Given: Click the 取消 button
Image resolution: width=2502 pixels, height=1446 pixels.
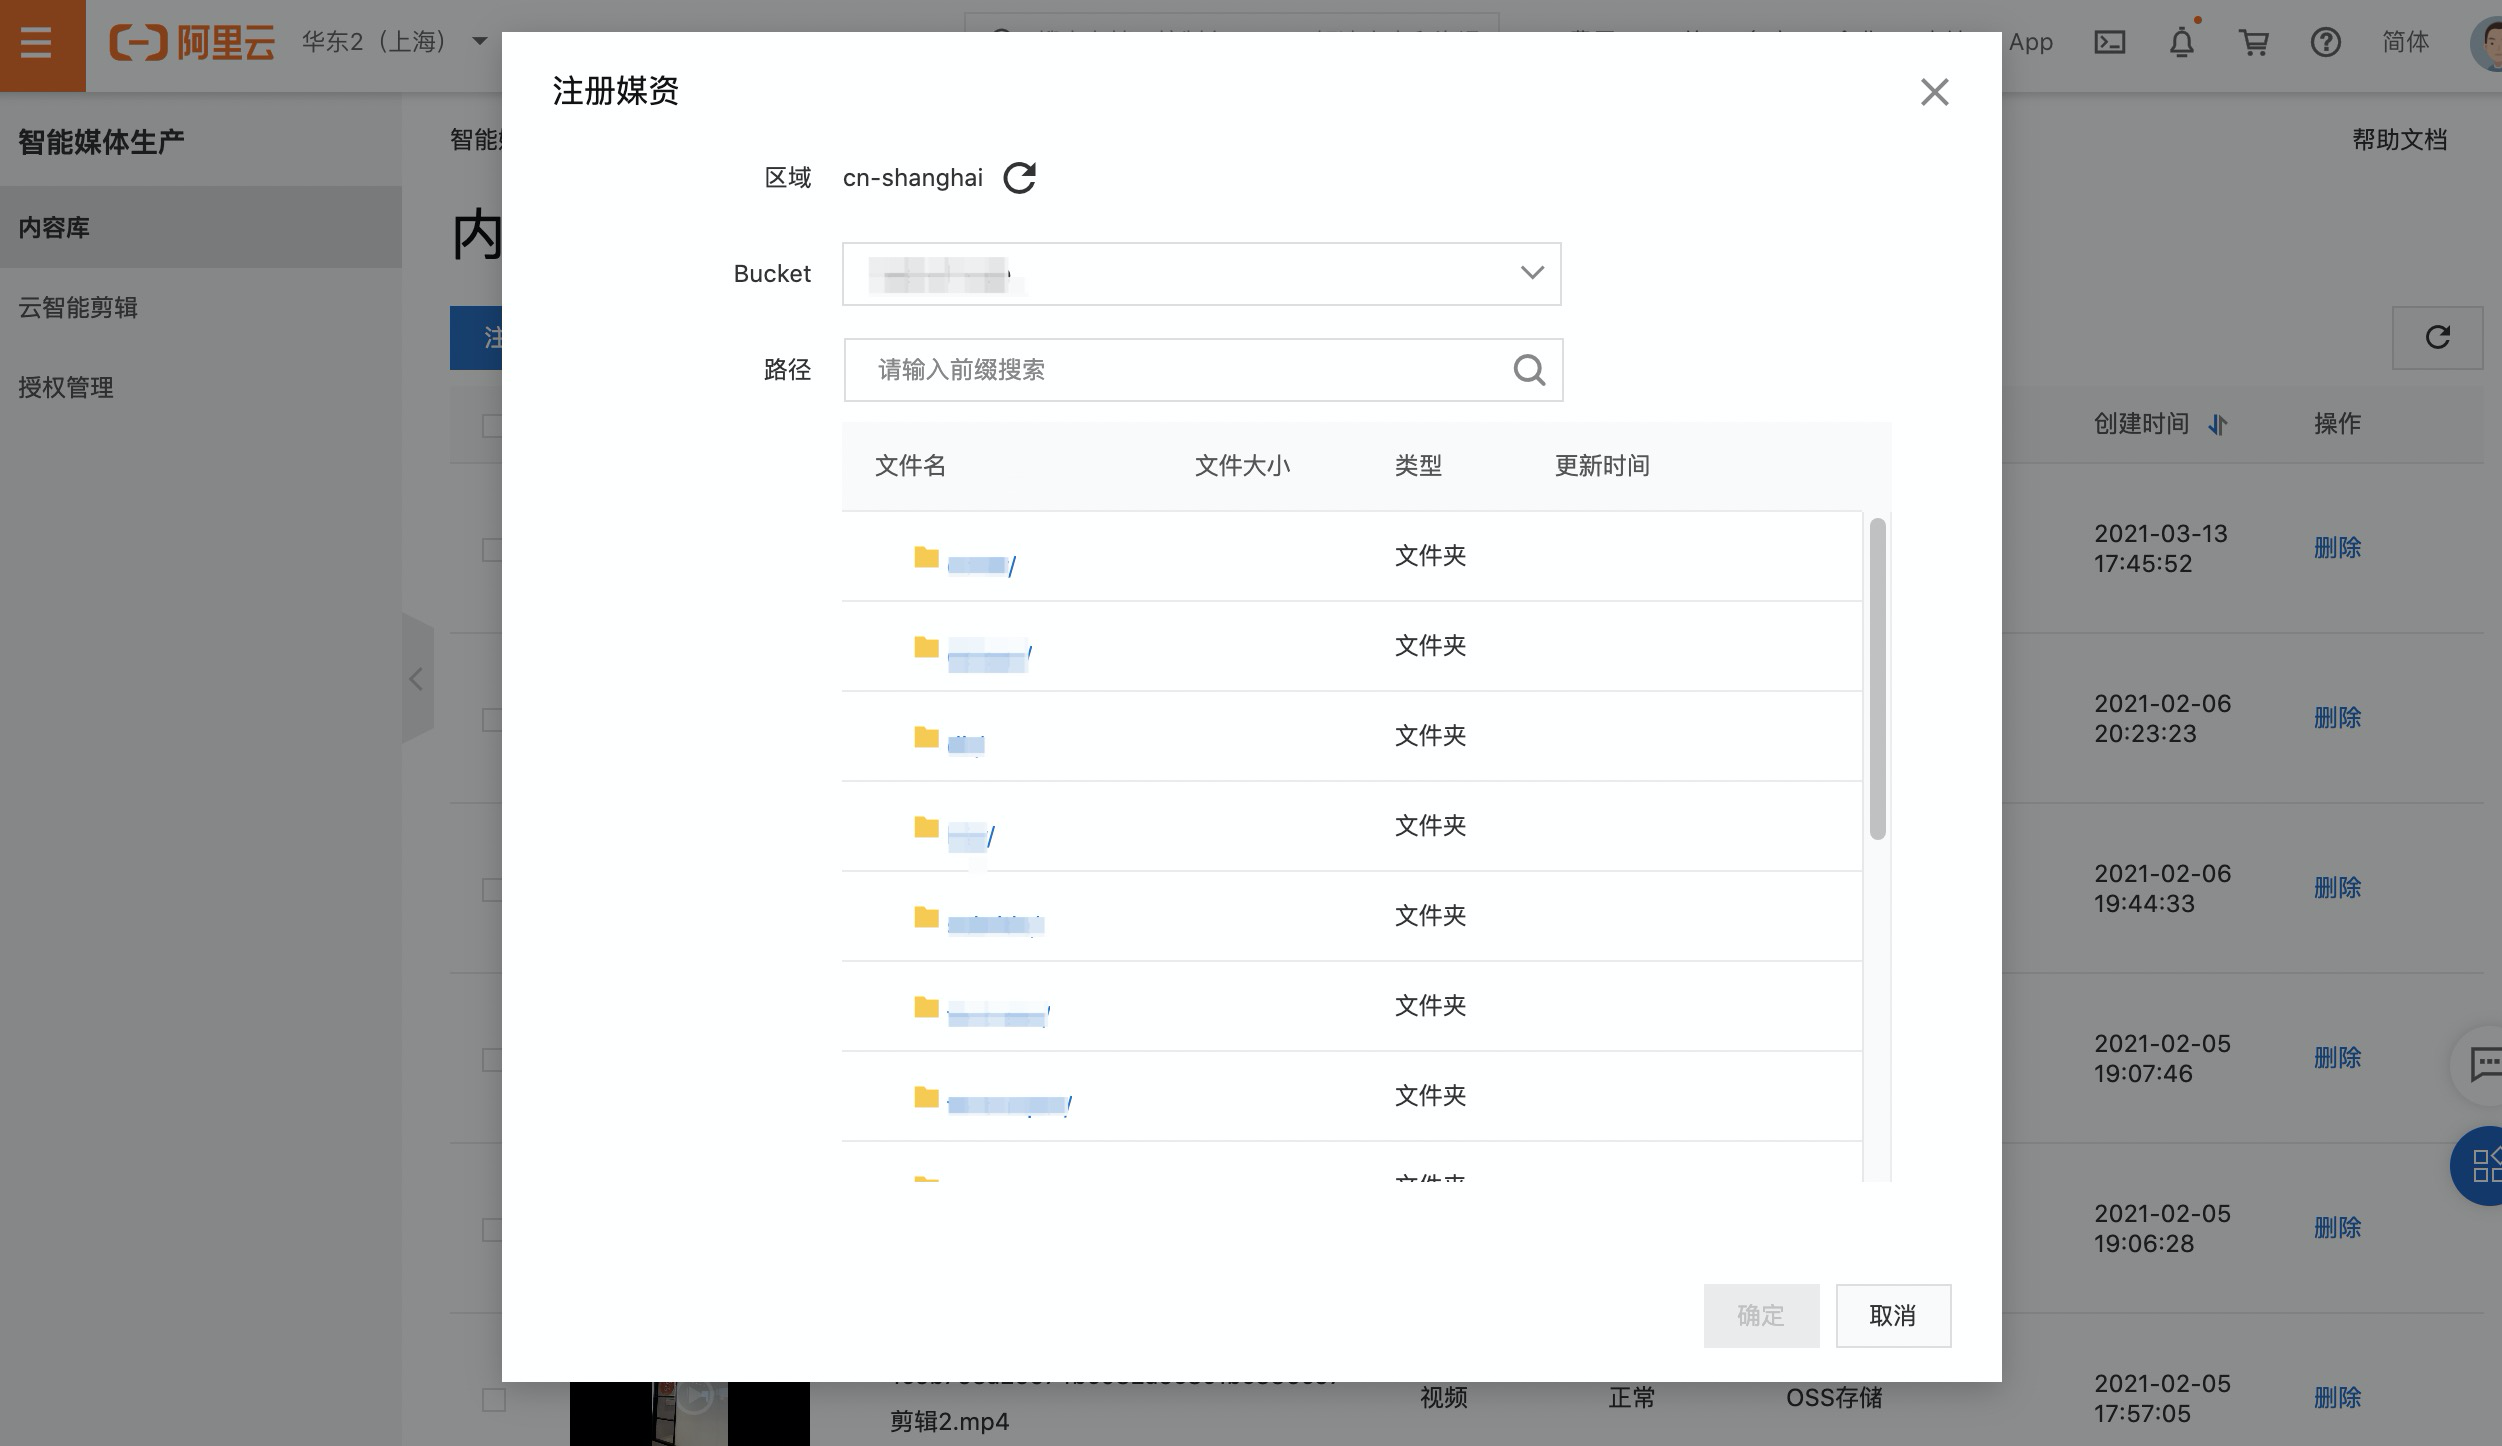Looking at the screenshot, I should 1893,1315.
